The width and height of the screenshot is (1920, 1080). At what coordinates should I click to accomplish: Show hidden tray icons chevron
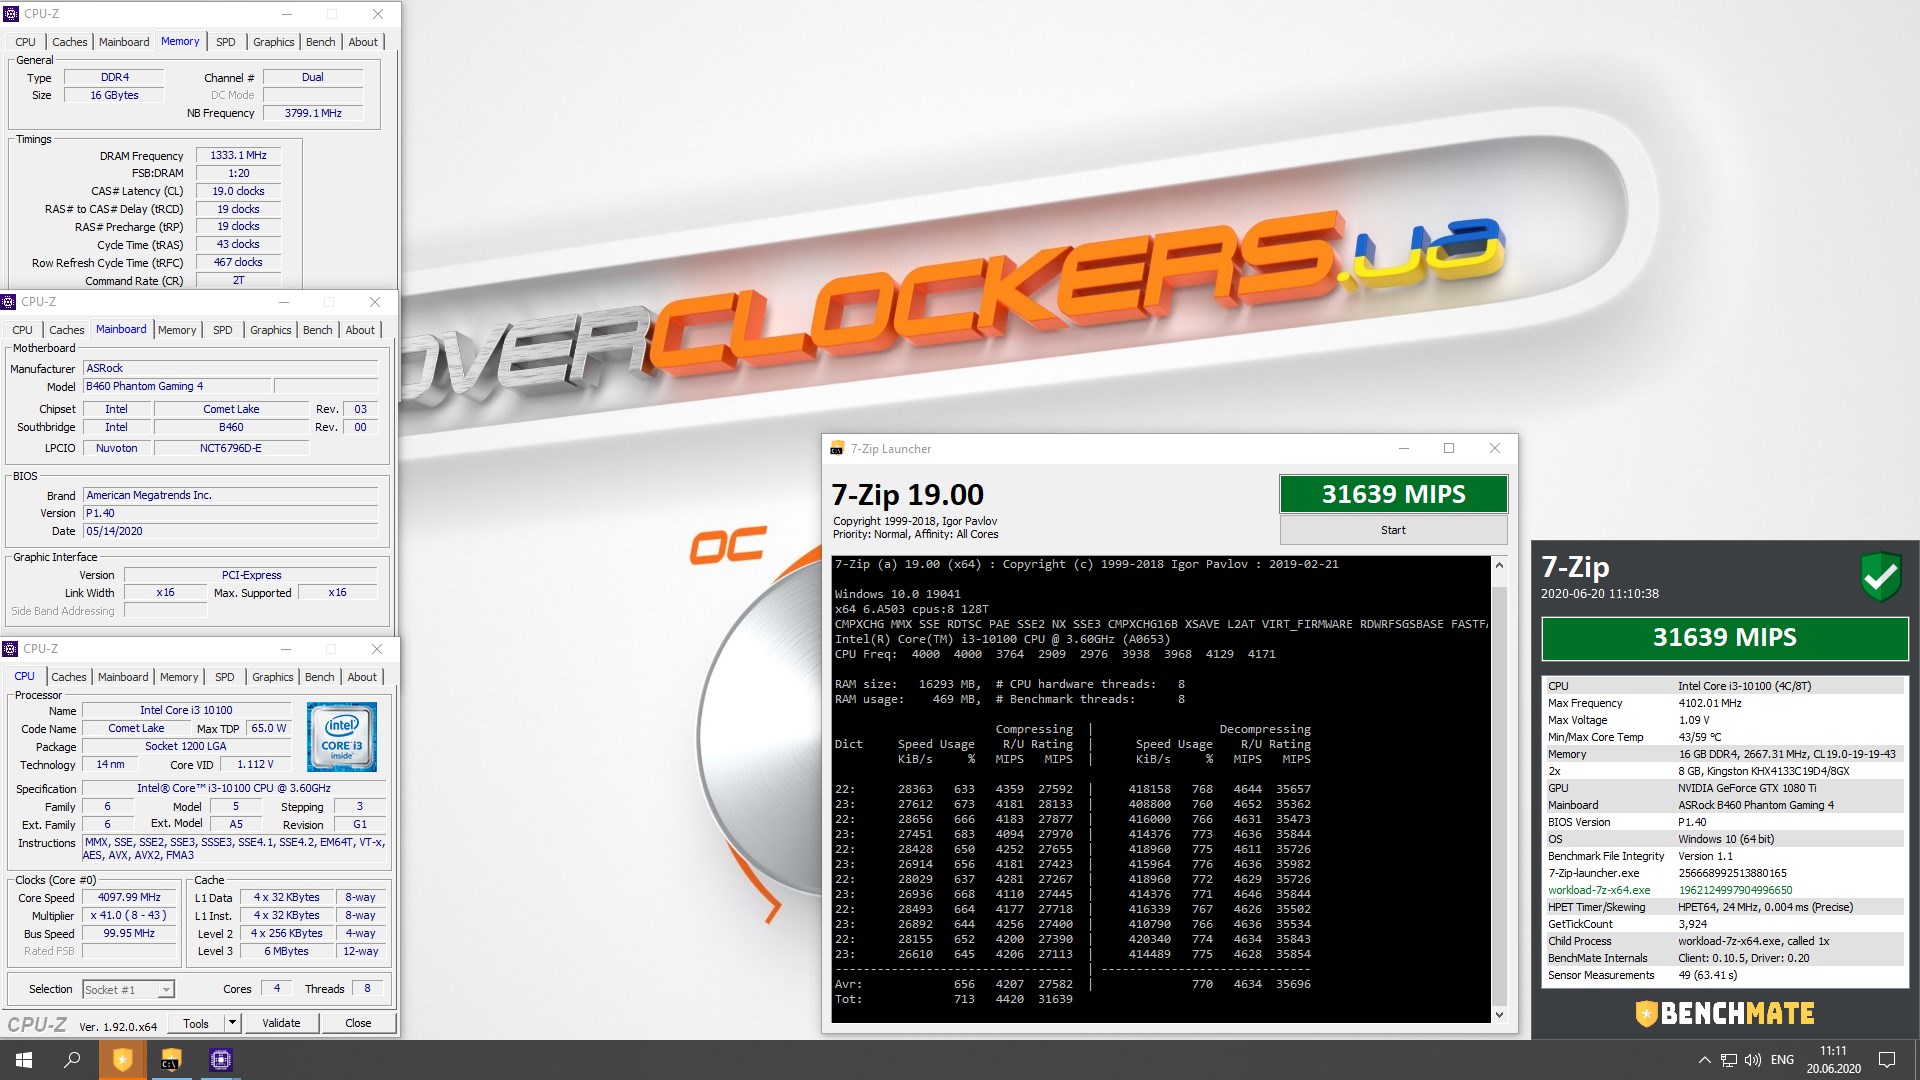point(1704,1060)
